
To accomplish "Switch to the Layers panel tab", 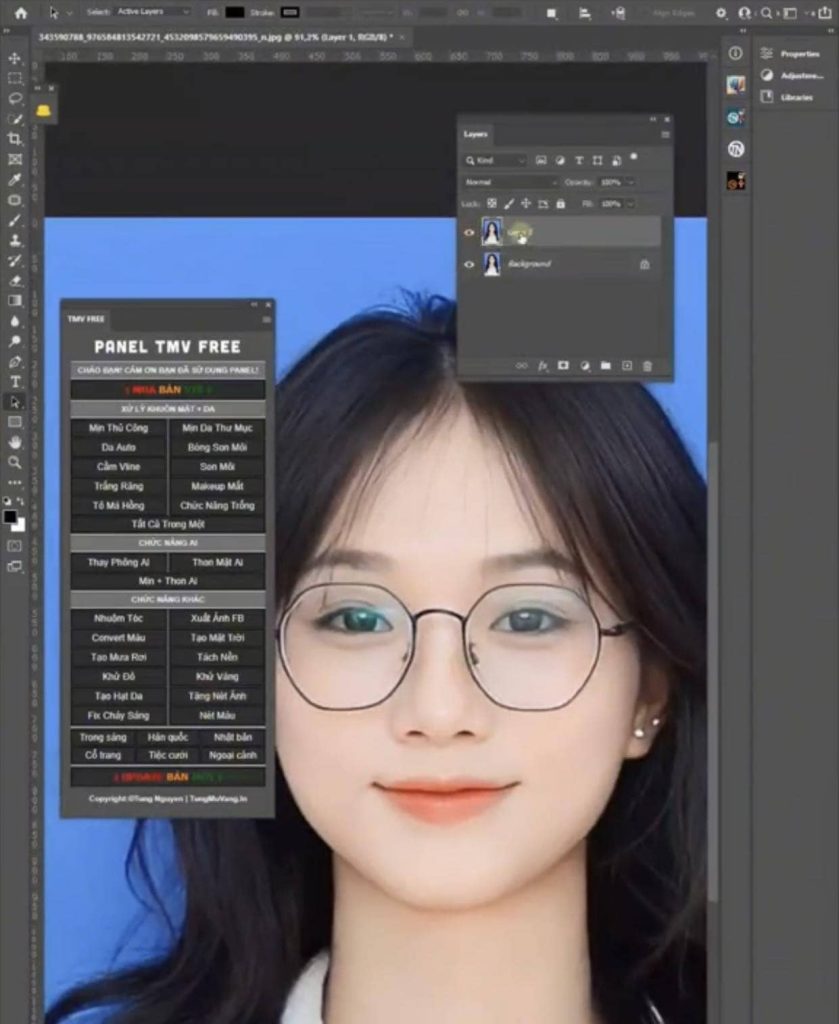I will (476, 134).
